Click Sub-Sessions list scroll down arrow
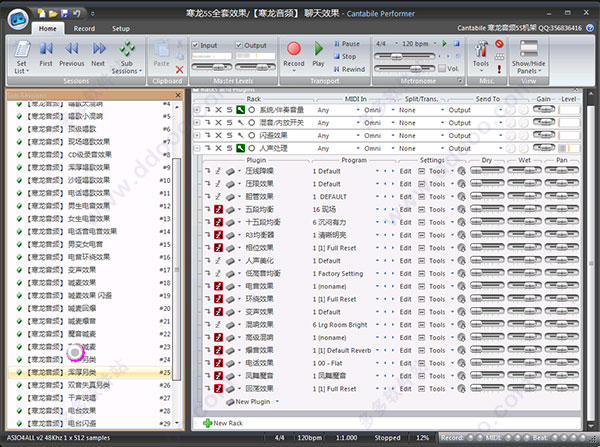This screenshot has width=600, height=447. point(177,423)
